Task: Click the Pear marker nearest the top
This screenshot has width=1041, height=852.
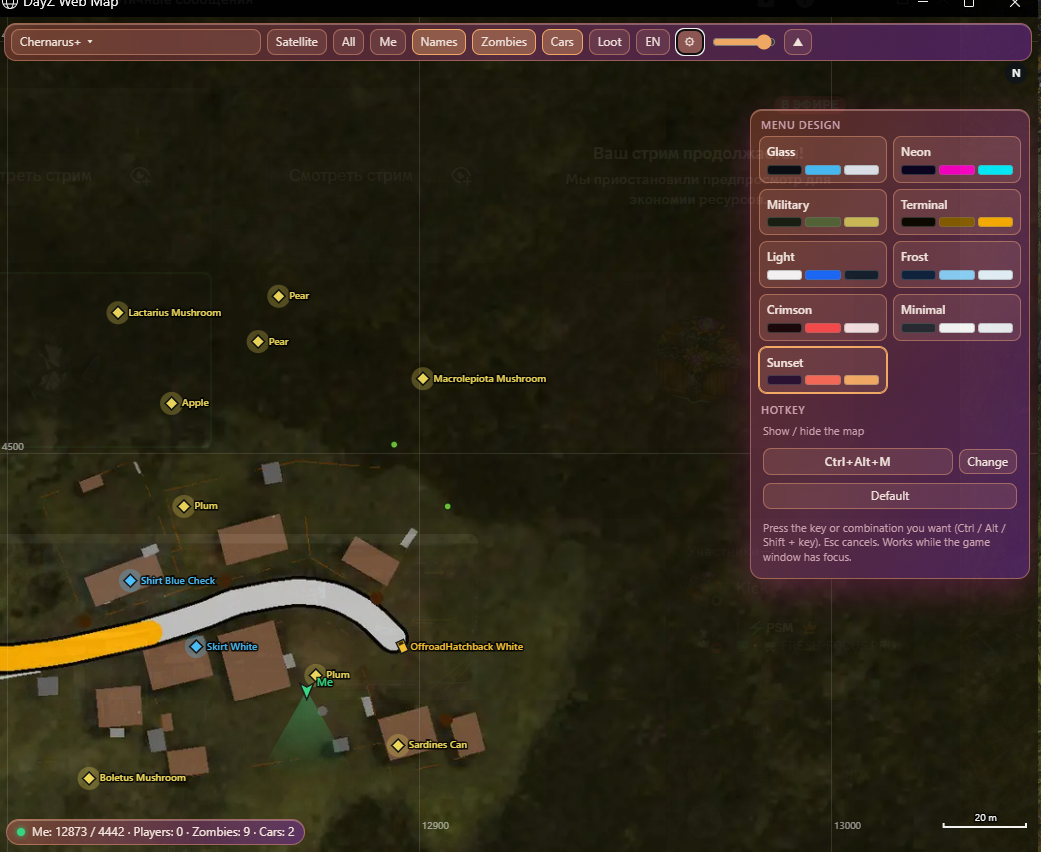Action: point(278,296)
